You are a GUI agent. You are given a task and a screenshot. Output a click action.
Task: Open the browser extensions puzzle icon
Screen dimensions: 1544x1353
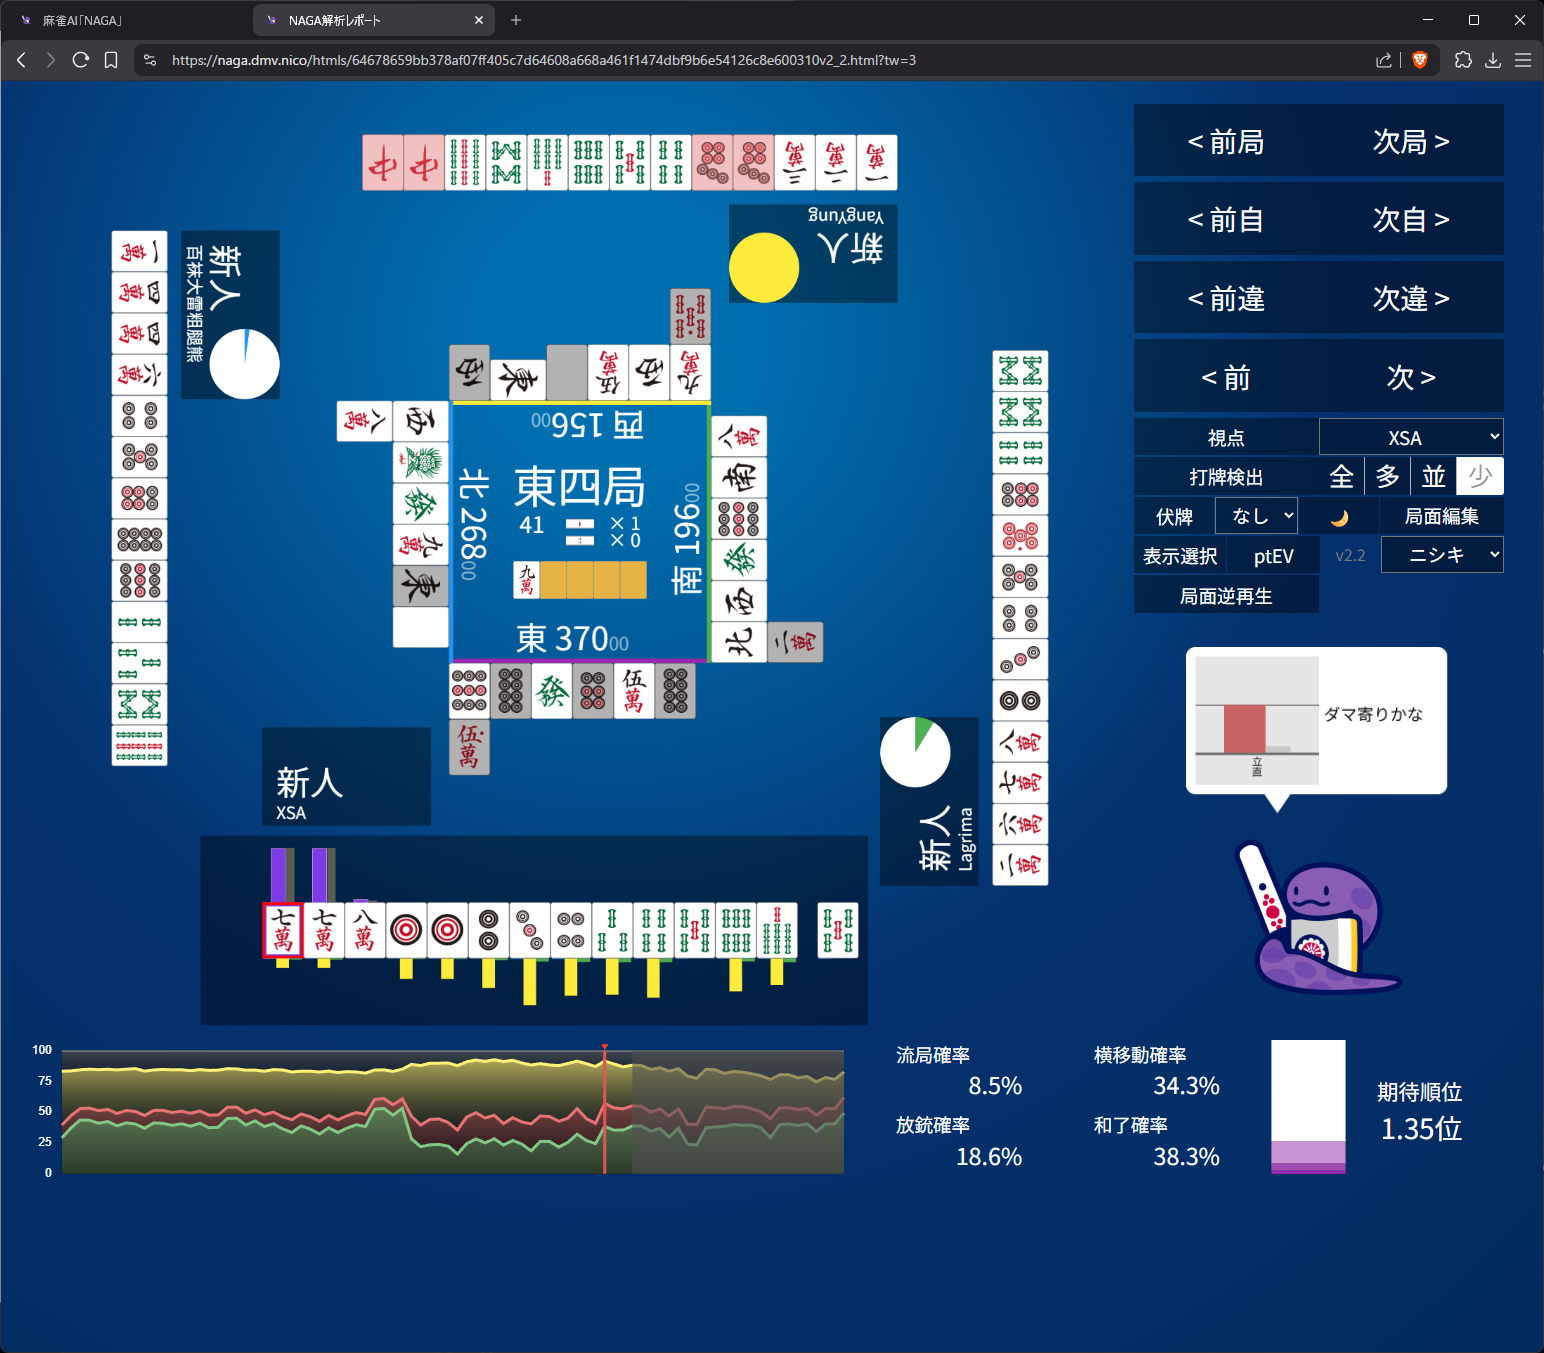(x=1463, y=60)
